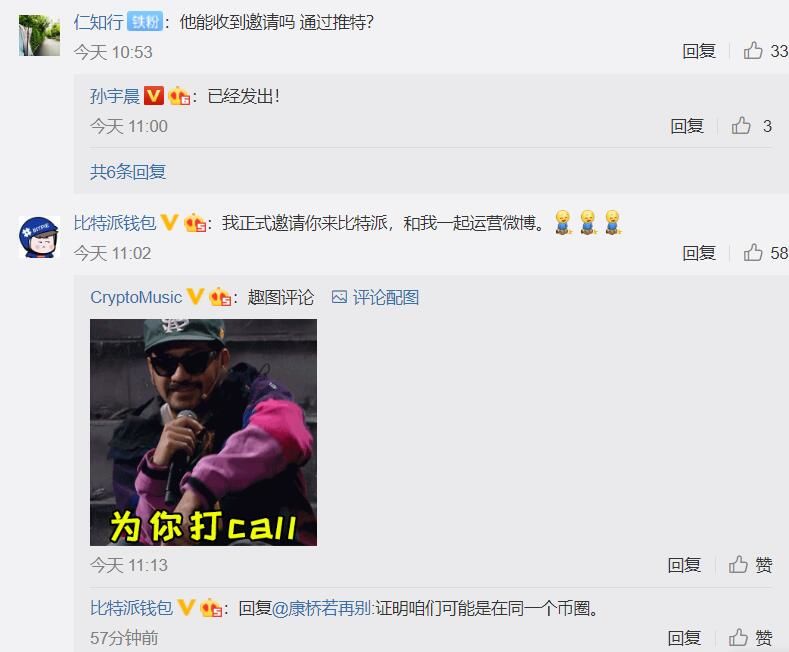Open the CryptoMusic profile link
This screenshot has width=789, height=652.
[136, 297]
